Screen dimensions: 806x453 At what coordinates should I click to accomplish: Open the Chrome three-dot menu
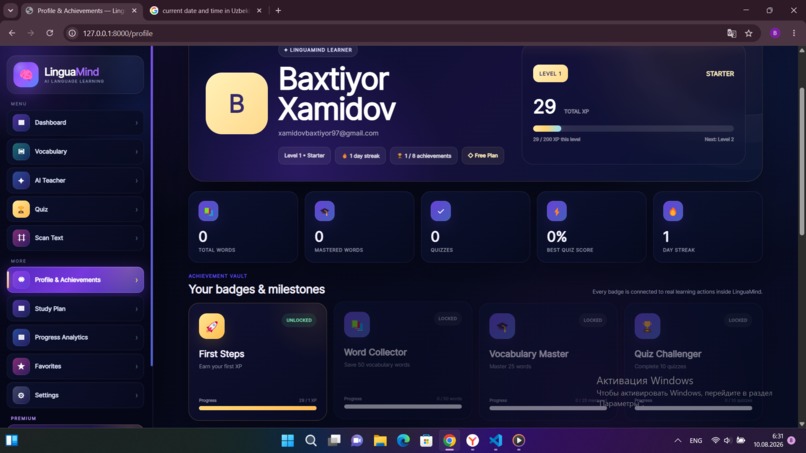[794, 33]
